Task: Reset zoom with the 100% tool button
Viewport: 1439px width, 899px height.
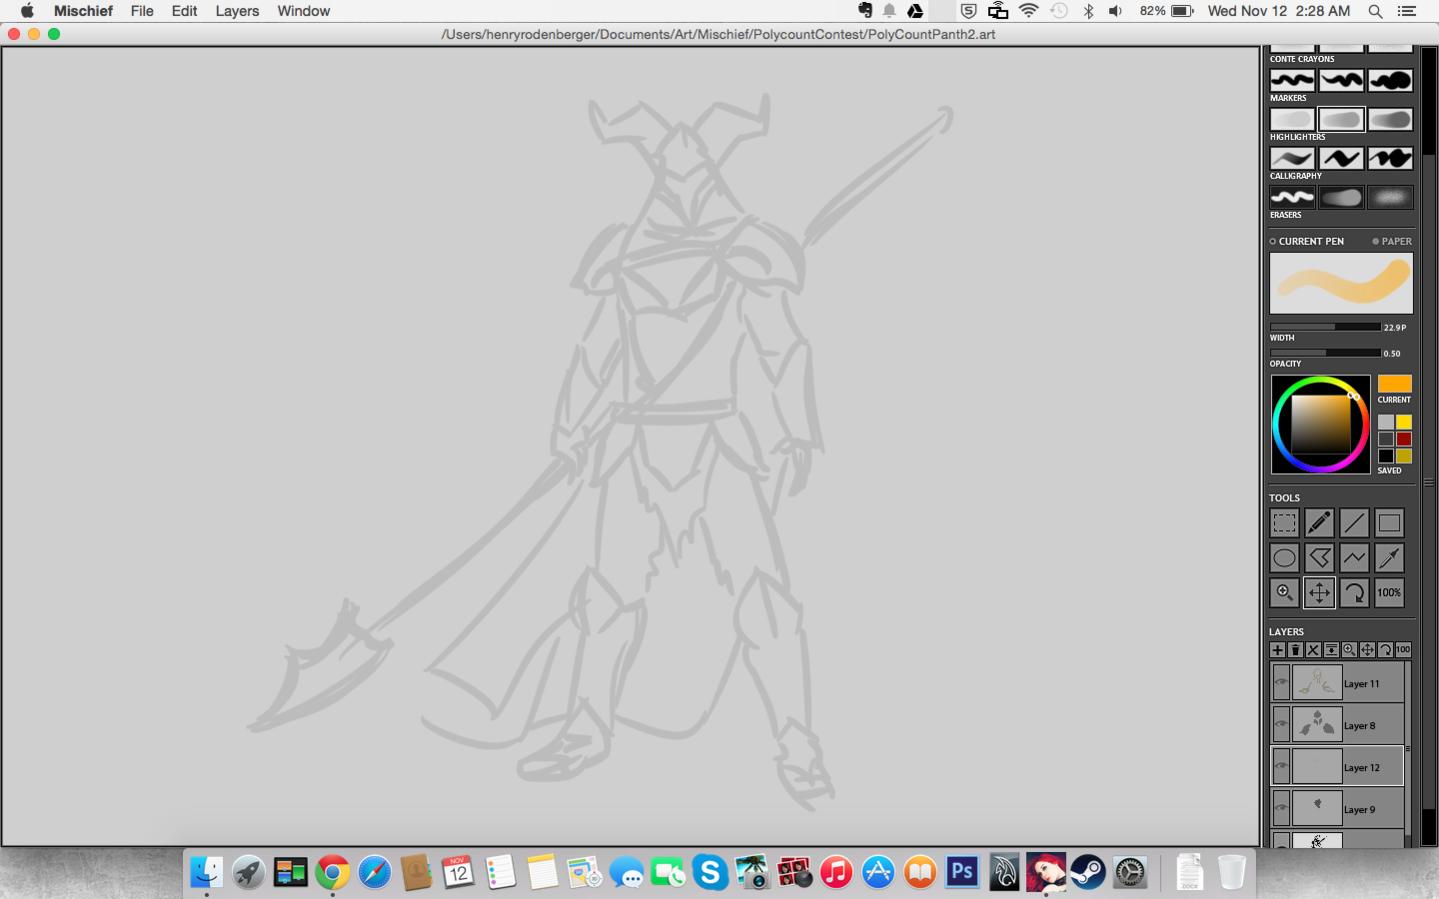Action: (x=1389, y=593)
